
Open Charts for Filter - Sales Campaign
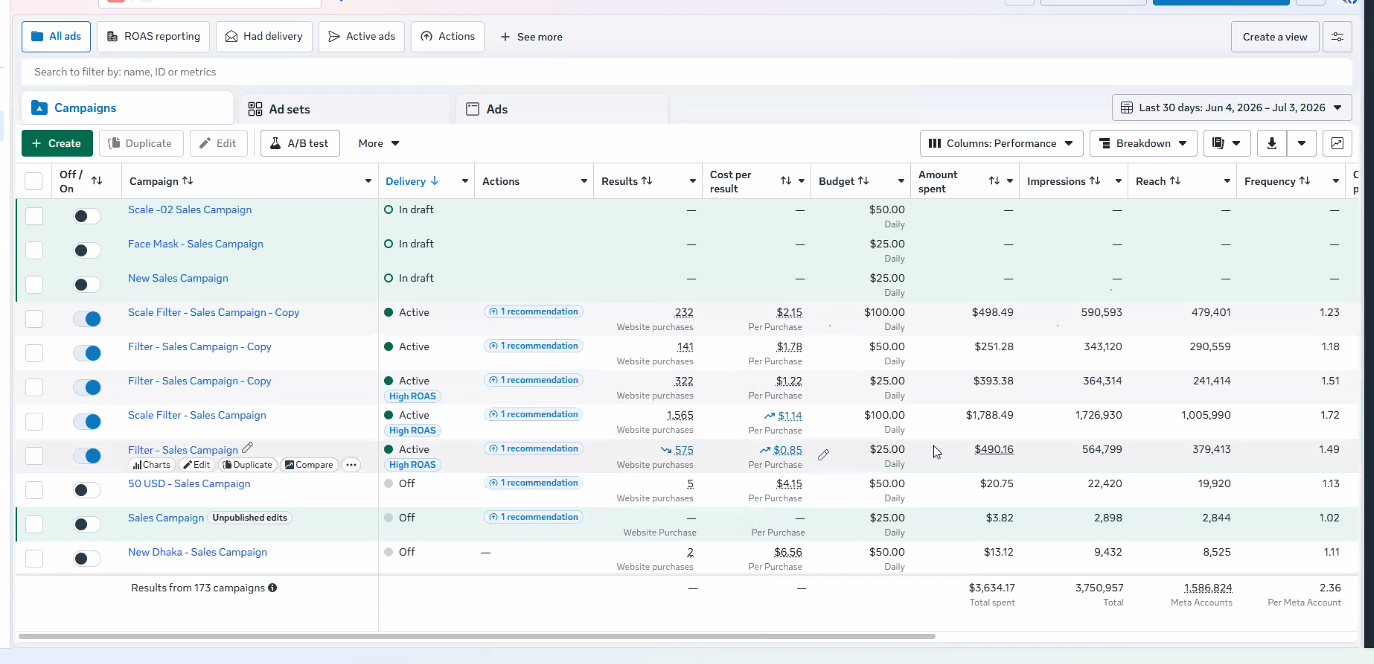point(152,465)
